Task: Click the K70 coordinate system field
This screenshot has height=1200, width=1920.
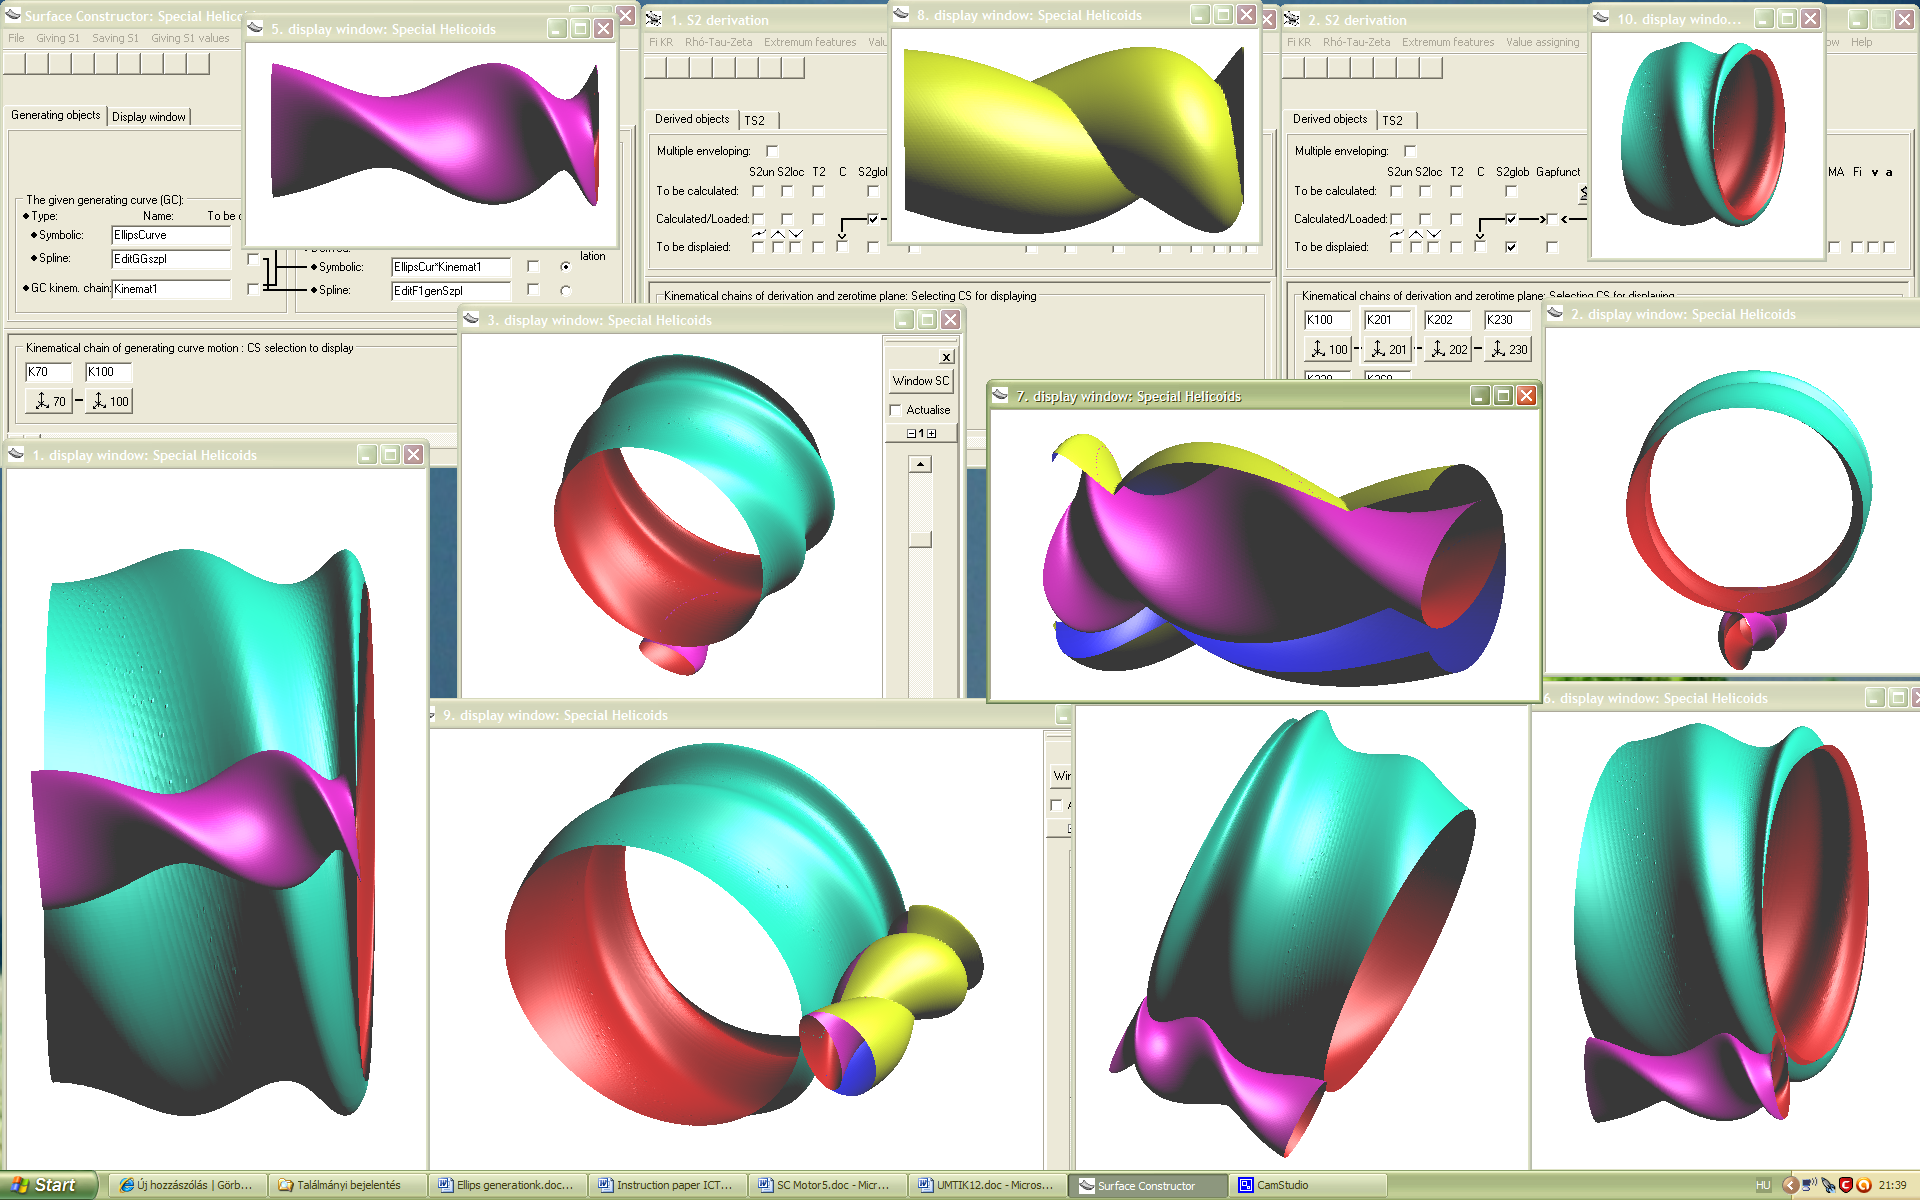Action: click(49, 372)
